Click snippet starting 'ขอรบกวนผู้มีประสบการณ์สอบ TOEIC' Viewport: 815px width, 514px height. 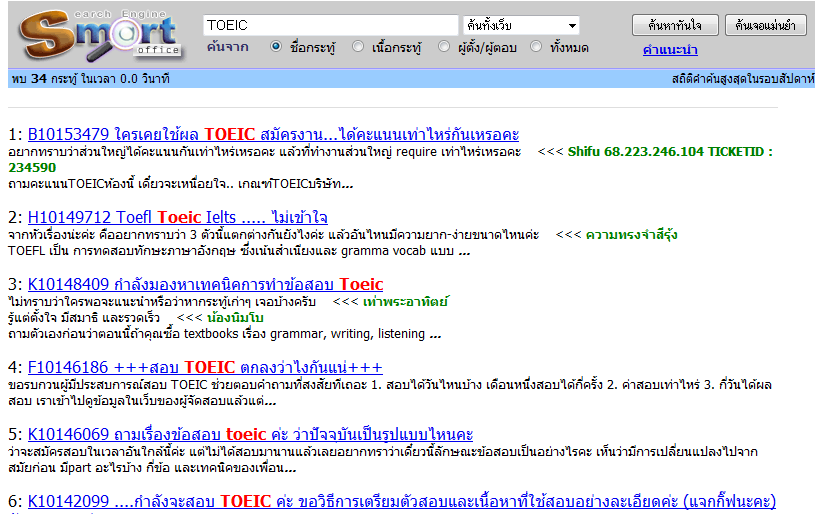coord(390,393)
